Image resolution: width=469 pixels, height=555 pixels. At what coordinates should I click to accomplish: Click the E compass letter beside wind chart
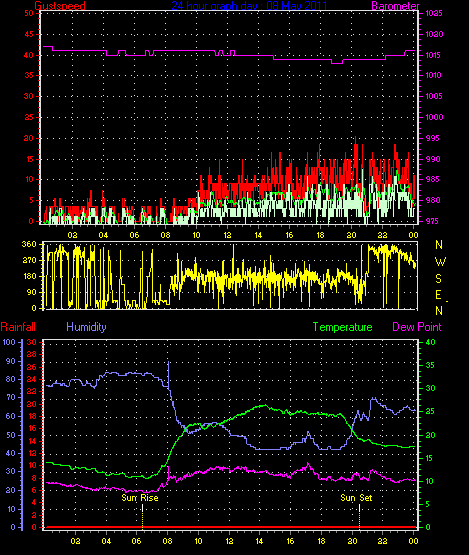click(x=438, y=295)
